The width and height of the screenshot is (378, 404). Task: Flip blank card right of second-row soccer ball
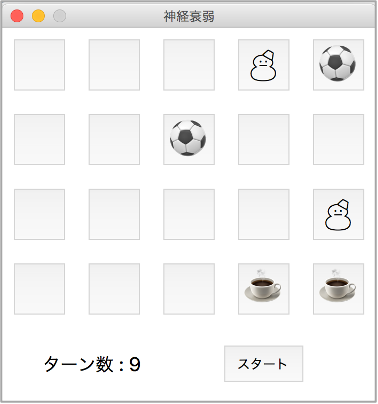click(263, 139)
